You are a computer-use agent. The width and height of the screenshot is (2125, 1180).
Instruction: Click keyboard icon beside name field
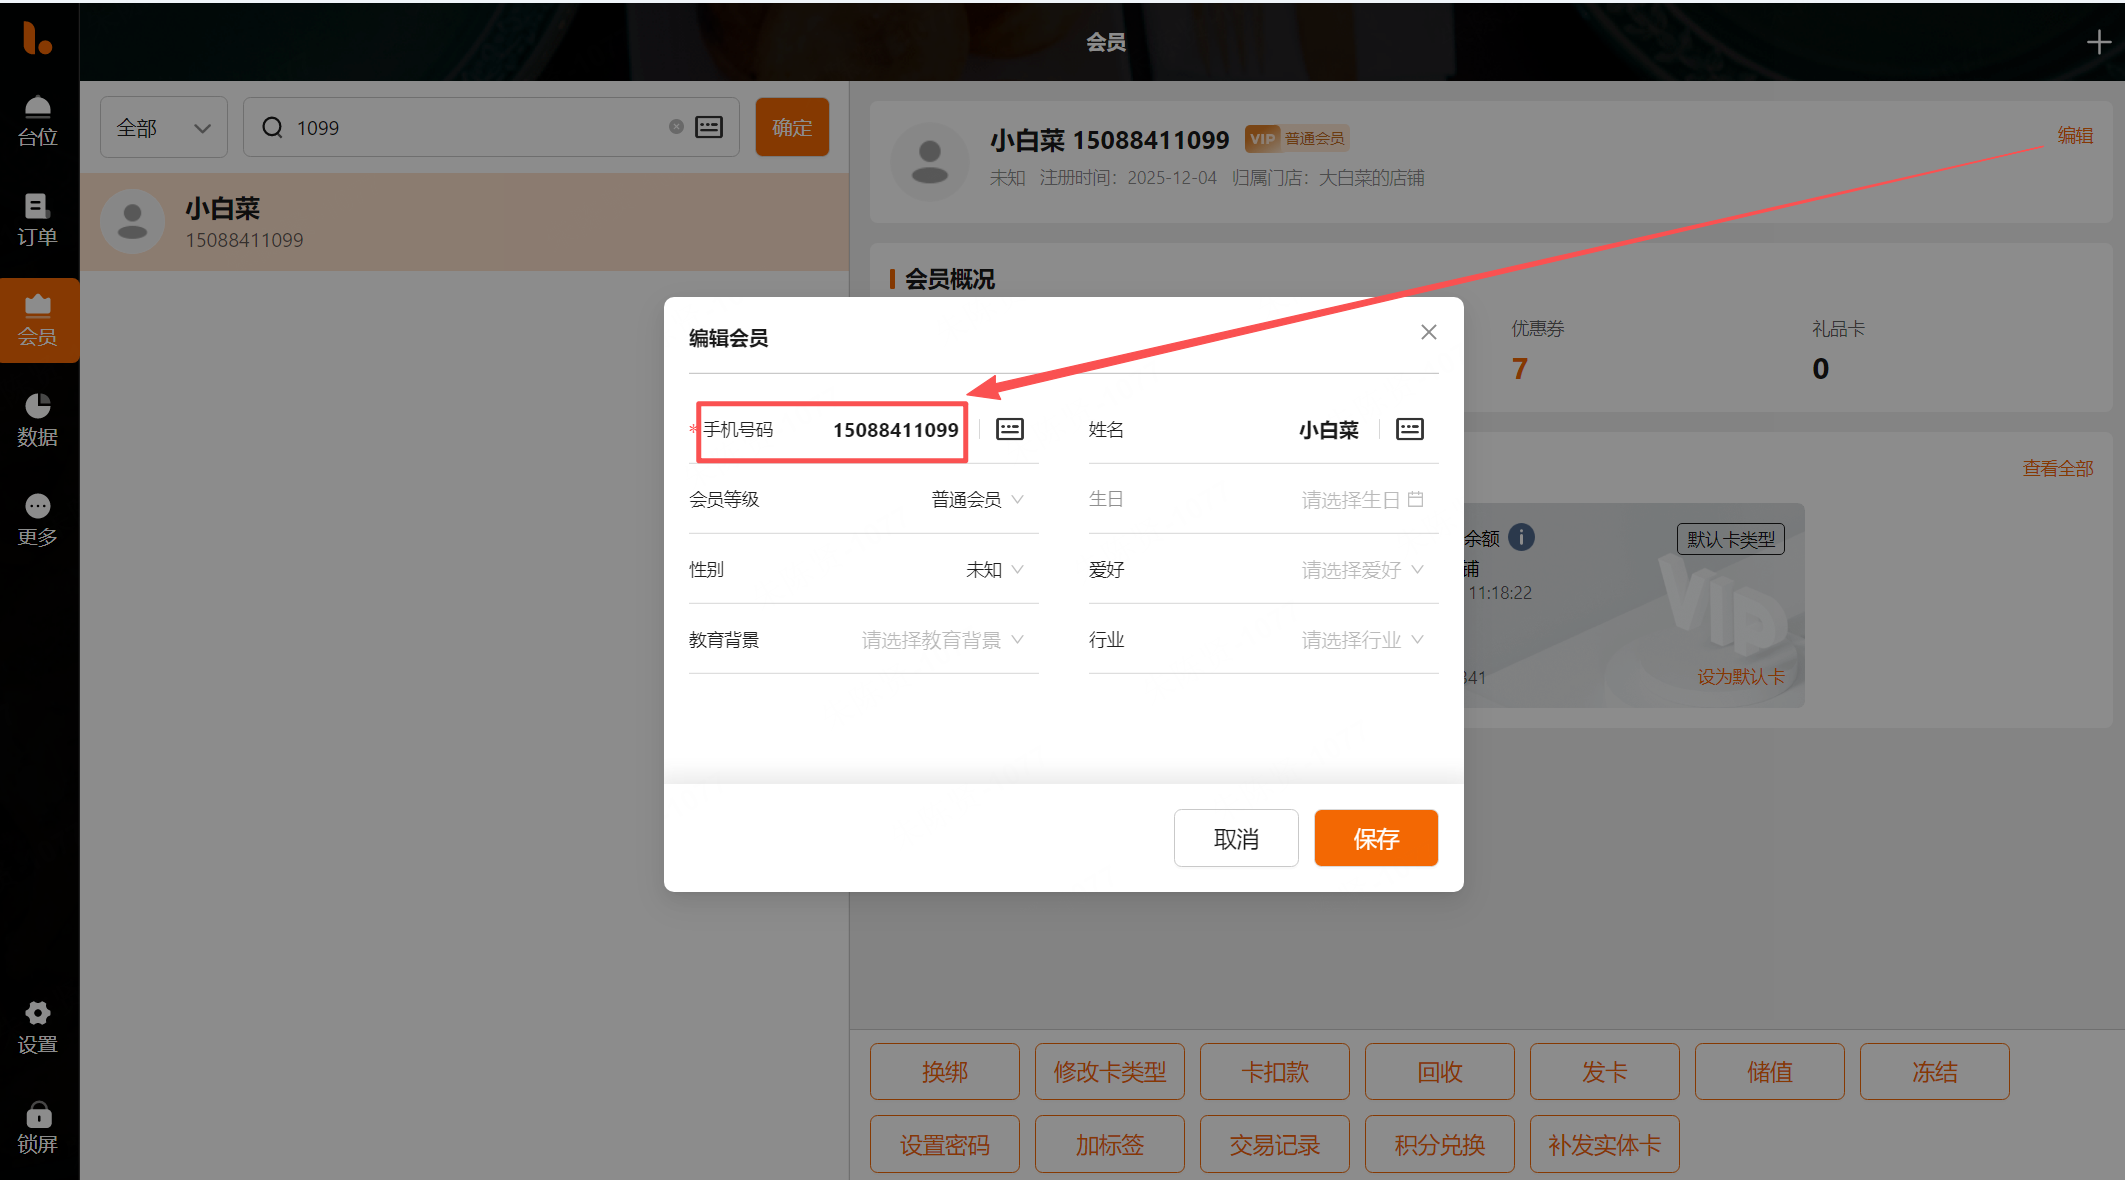tap(1409, 429)
